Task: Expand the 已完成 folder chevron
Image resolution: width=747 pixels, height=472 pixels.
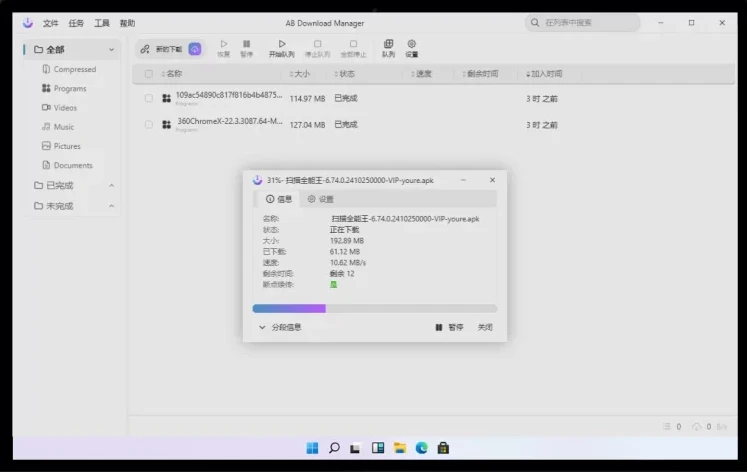Action: coord(111,185)
